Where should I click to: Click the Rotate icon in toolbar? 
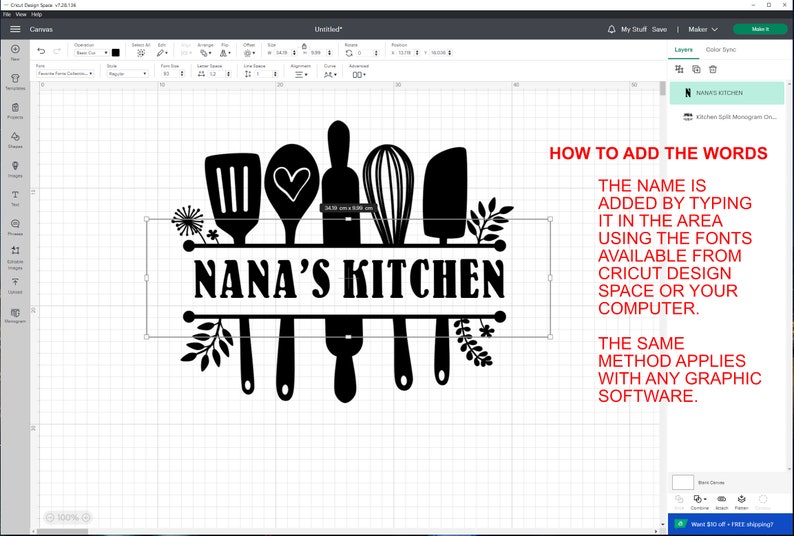349,53
